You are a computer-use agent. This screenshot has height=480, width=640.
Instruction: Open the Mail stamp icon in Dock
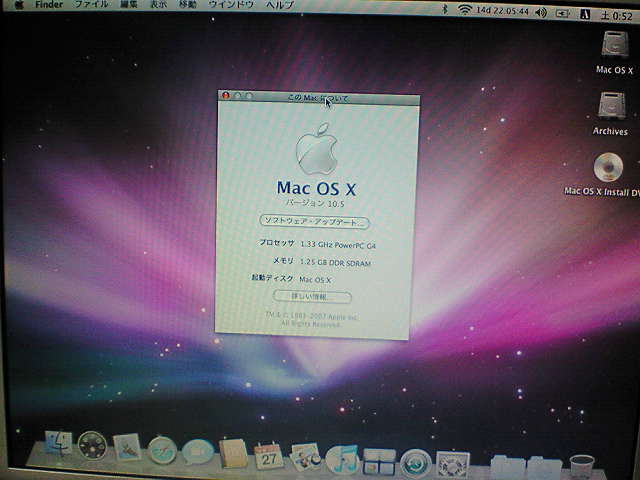pos(127,447)
